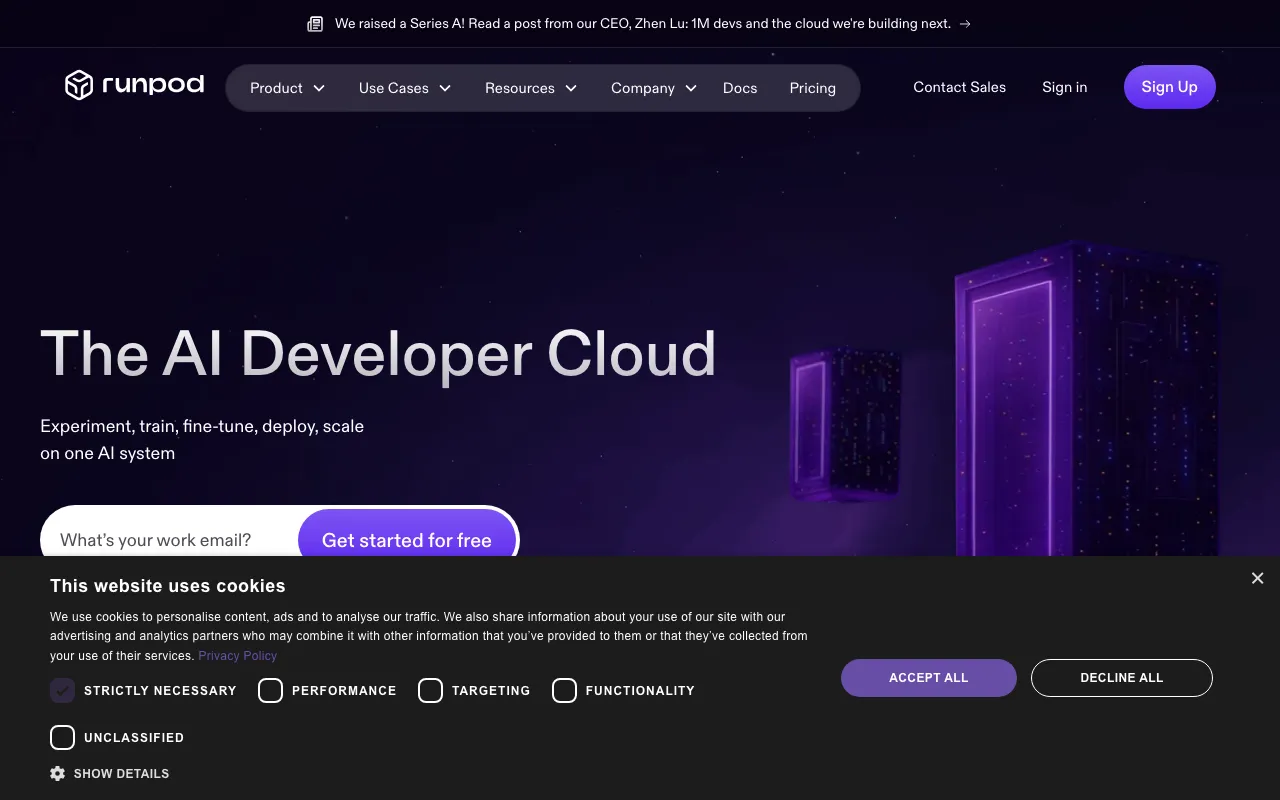The image size is (1280, 800).
Task: Click the Runpod cube logo
Action: (79, 85)
